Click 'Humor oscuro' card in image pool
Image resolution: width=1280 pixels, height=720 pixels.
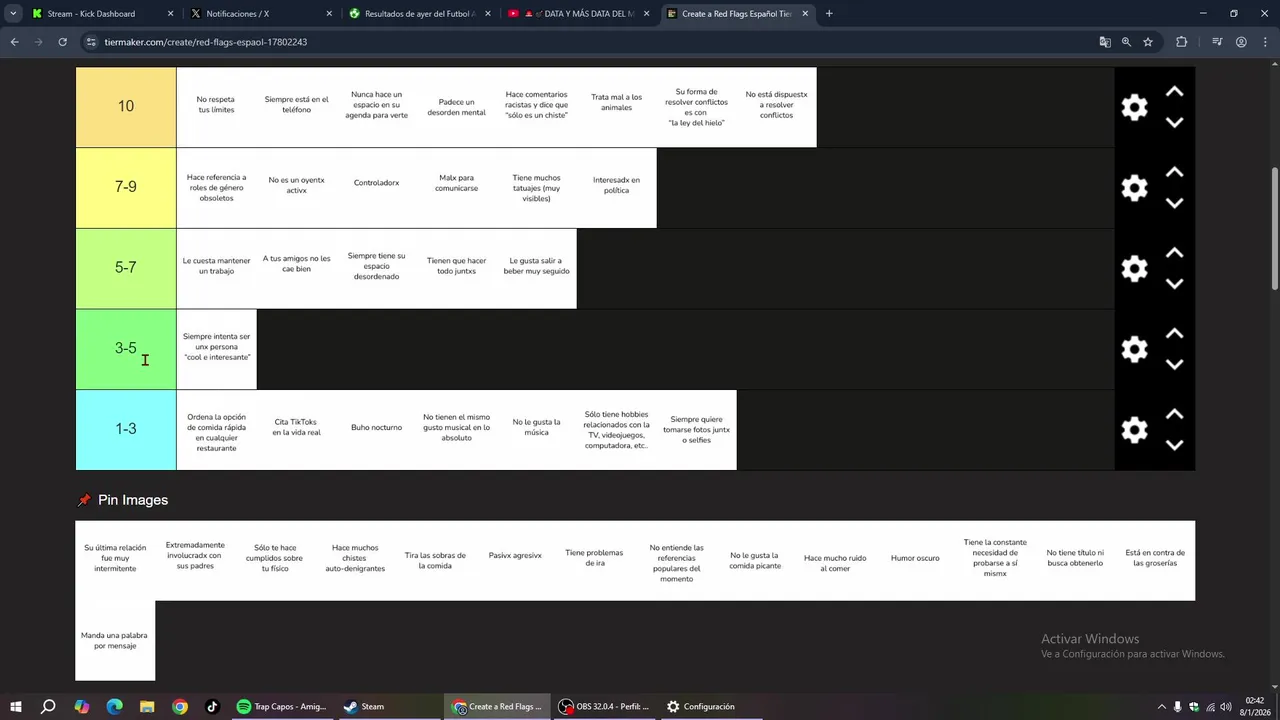915,560
